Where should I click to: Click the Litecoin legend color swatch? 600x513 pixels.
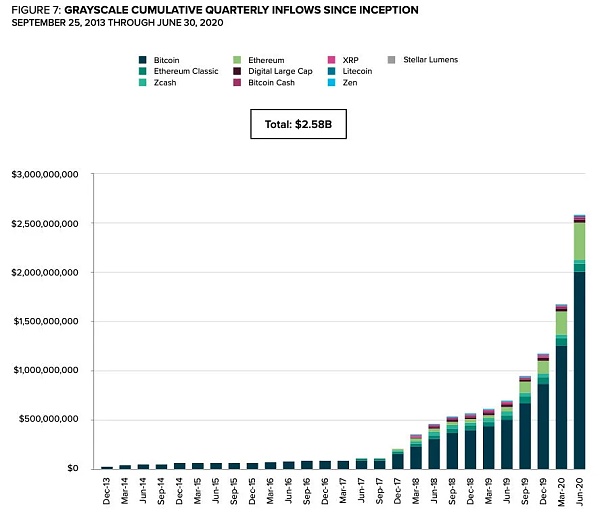332,71
